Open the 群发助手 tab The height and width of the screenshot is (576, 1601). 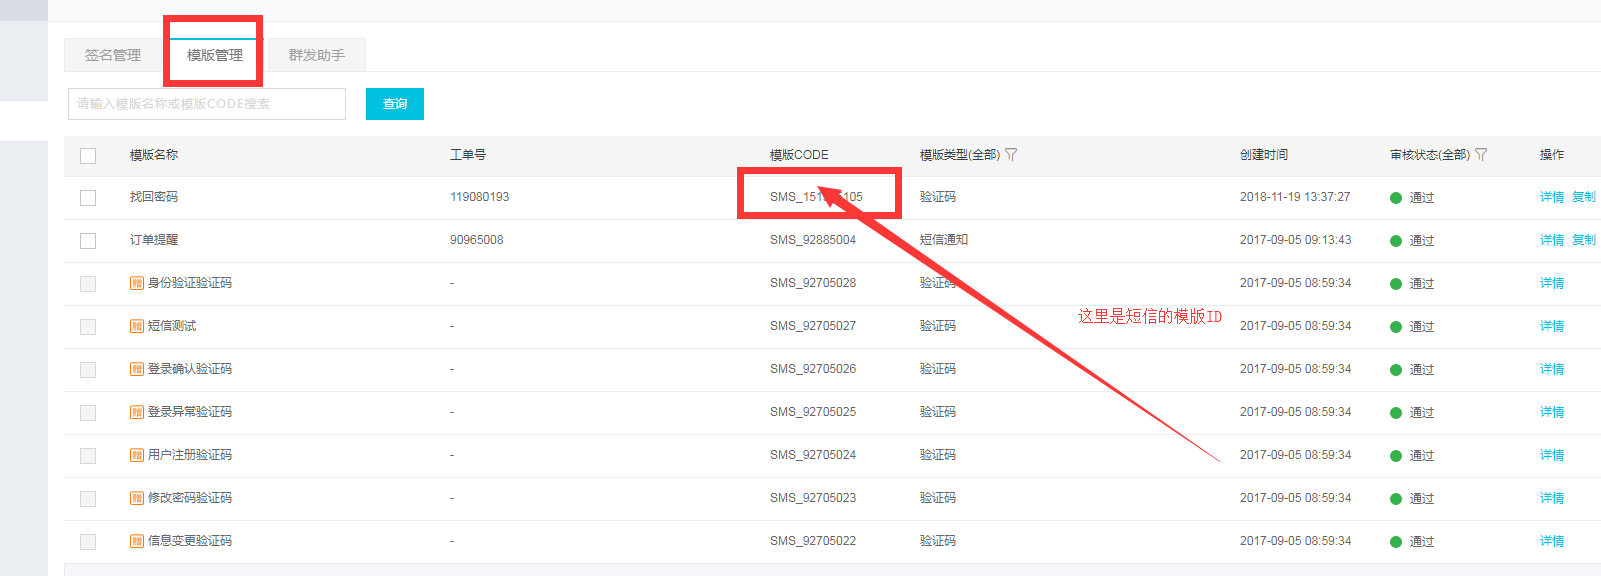(316, 55)
